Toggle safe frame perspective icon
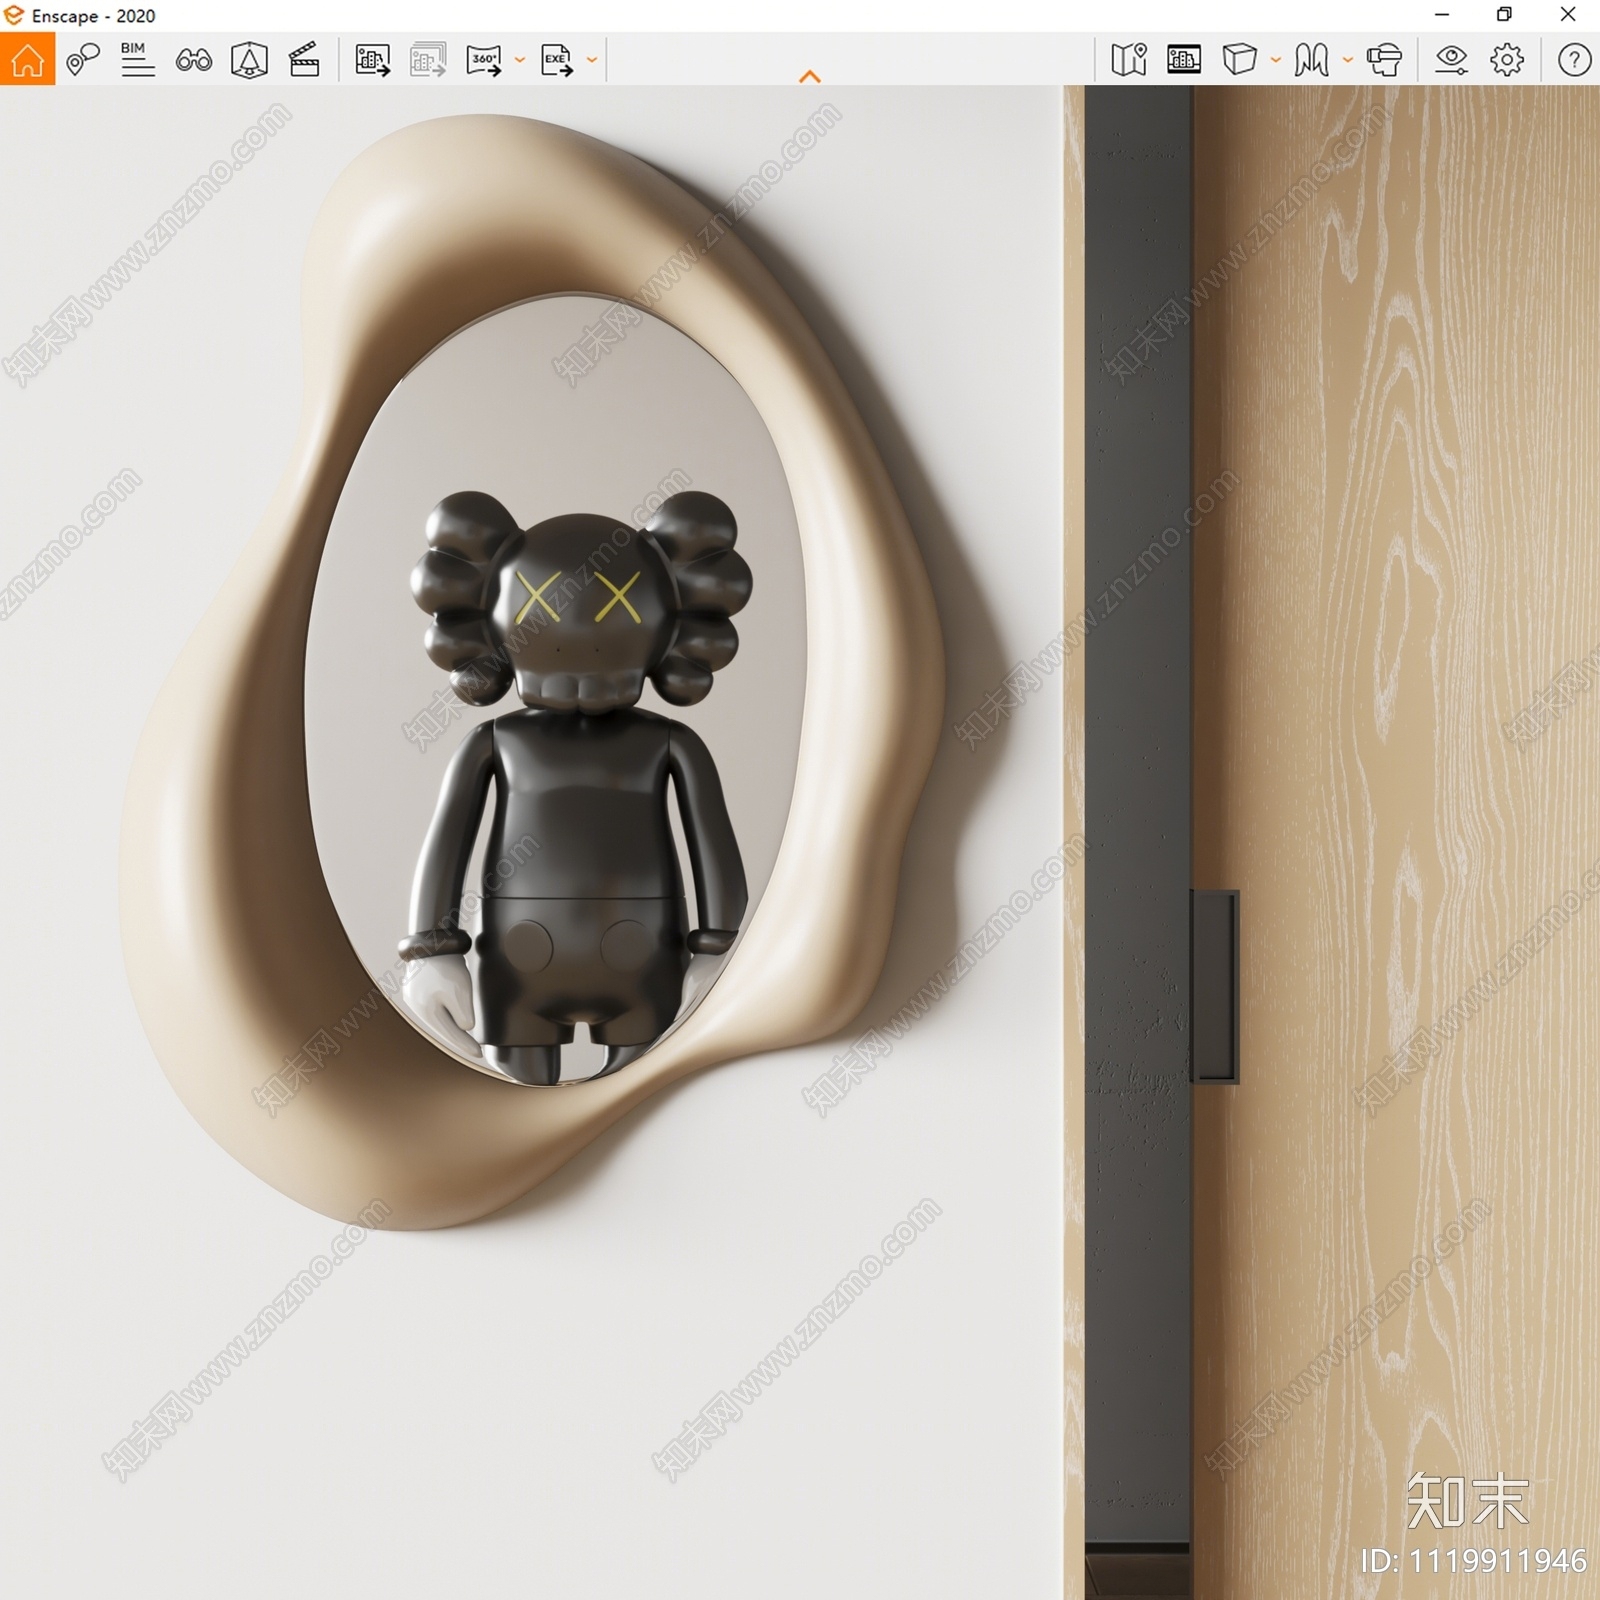 tap(249, 60)
